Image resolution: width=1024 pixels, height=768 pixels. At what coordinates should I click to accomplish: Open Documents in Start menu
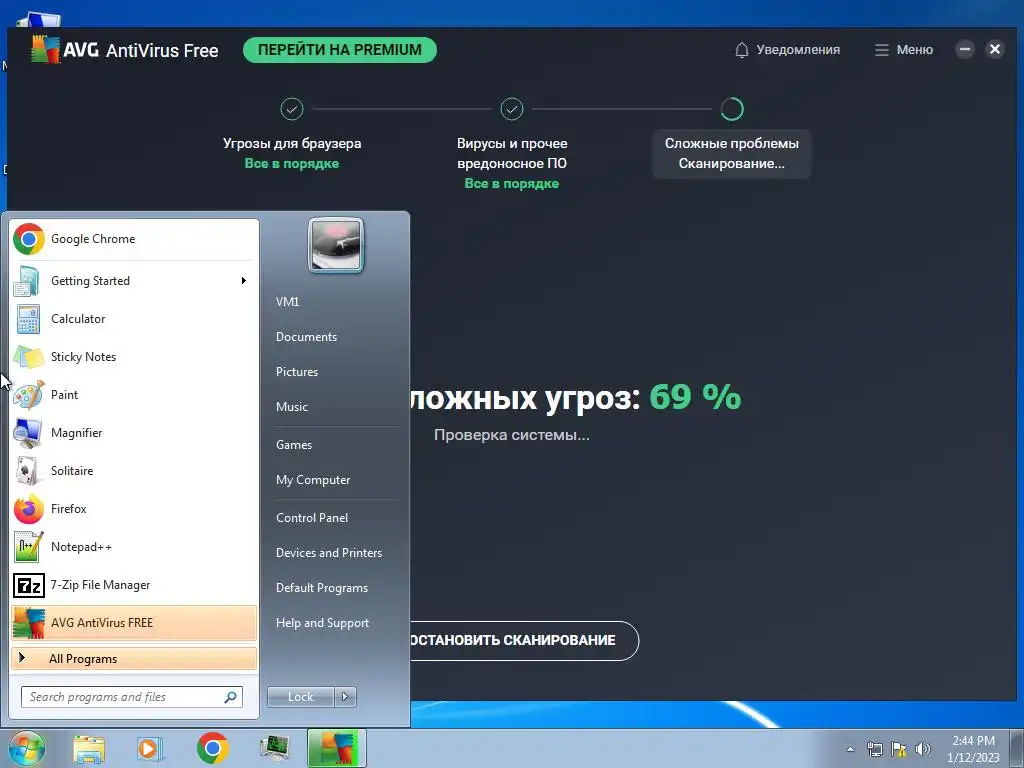pos(306,337)
